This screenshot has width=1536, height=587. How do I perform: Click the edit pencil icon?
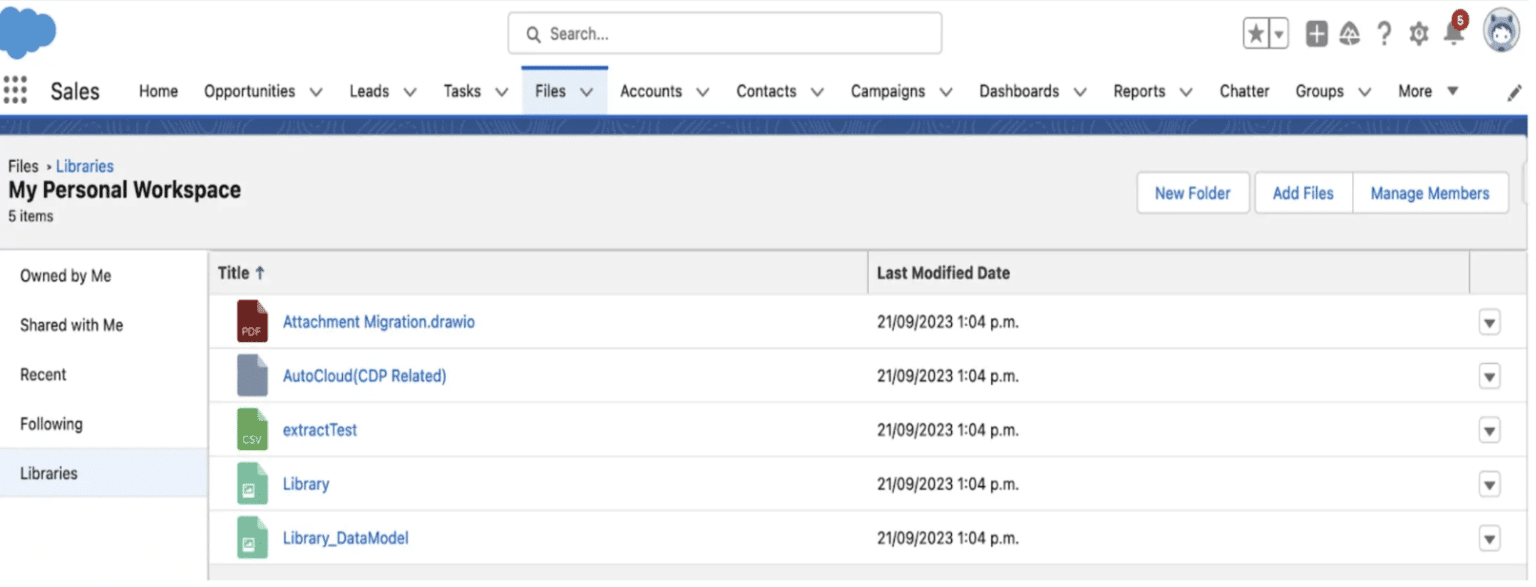[1515, 91]
